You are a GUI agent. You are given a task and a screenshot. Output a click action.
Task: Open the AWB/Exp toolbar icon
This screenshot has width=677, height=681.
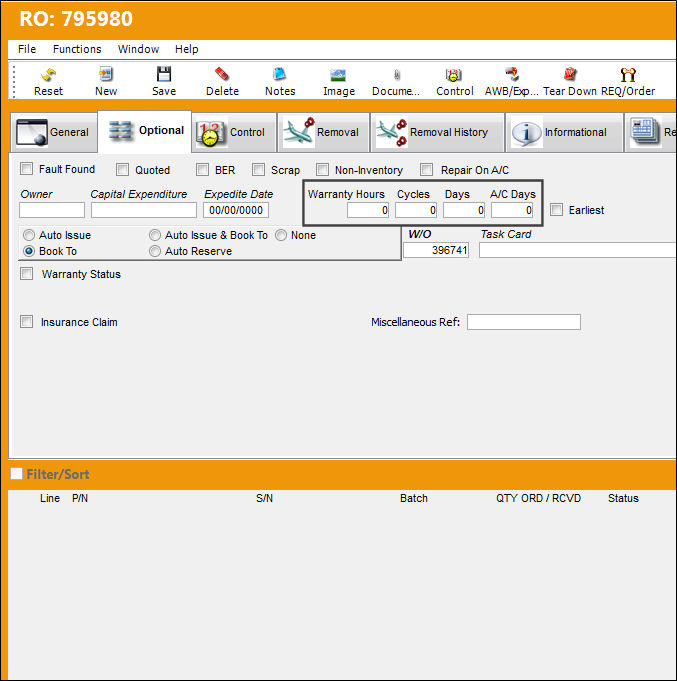pos(512,81)
